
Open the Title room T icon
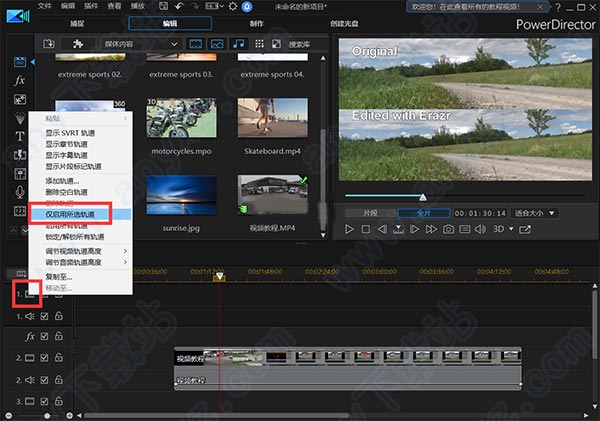[x=20, y=136]
